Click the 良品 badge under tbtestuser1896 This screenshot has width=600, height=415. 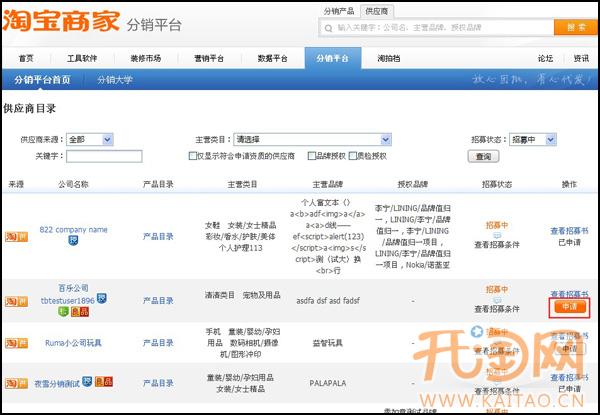click(80, 312)
